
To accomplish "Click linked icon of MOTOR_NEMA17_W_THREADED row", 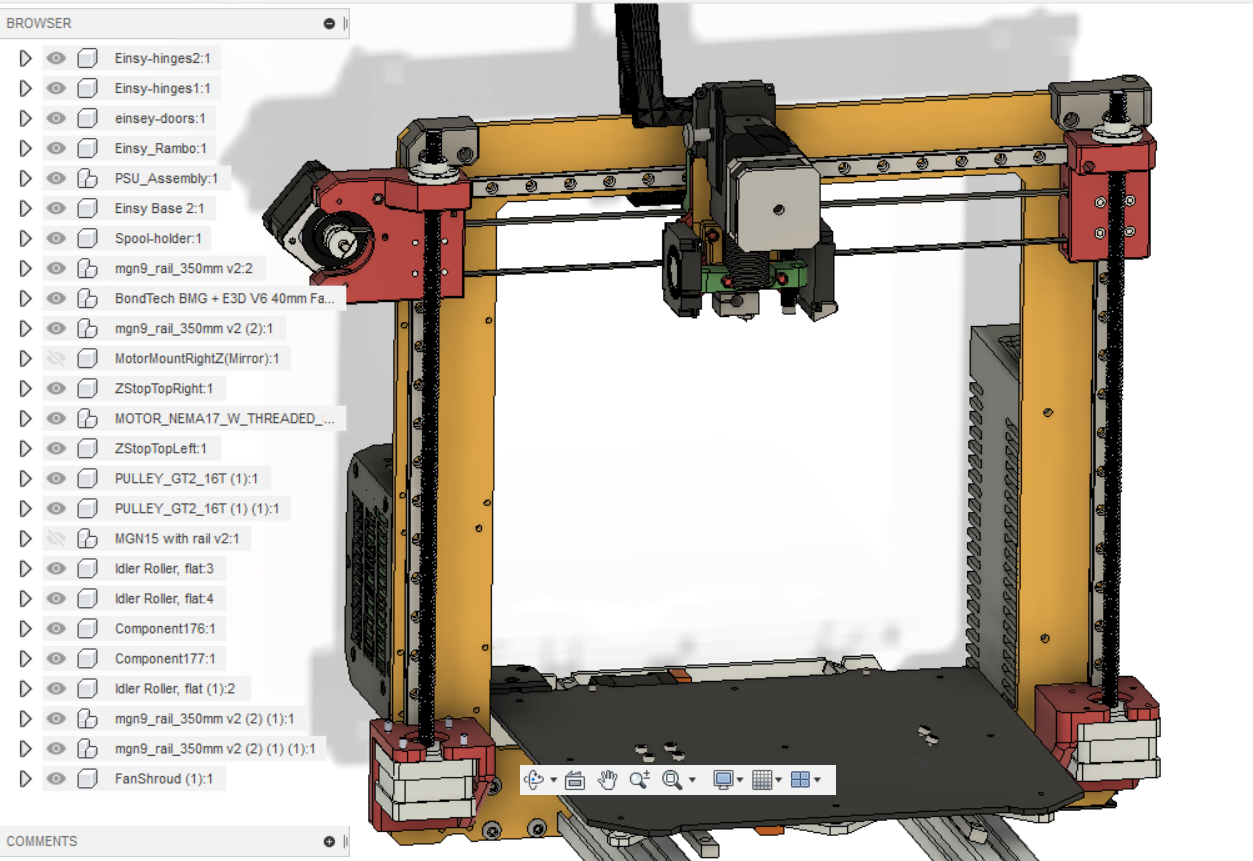I will 88,418.
